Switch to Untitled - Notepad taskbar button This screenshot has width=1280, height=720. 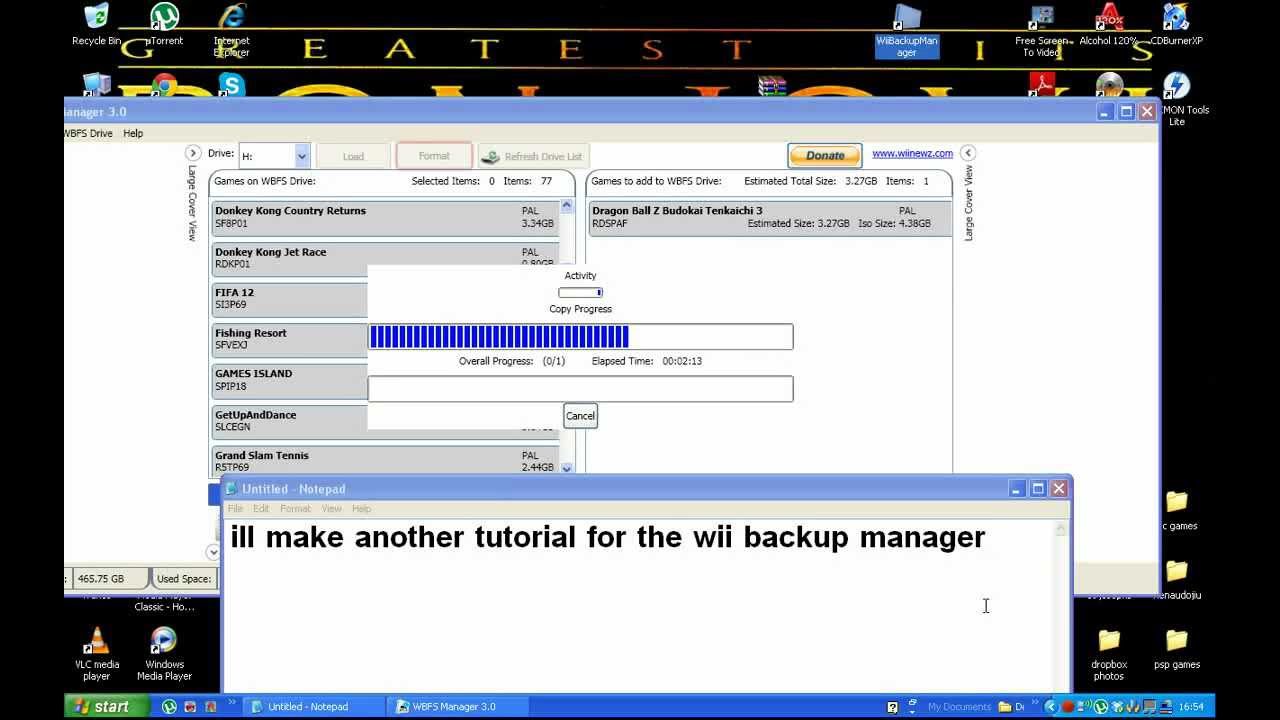pos(315,706)
